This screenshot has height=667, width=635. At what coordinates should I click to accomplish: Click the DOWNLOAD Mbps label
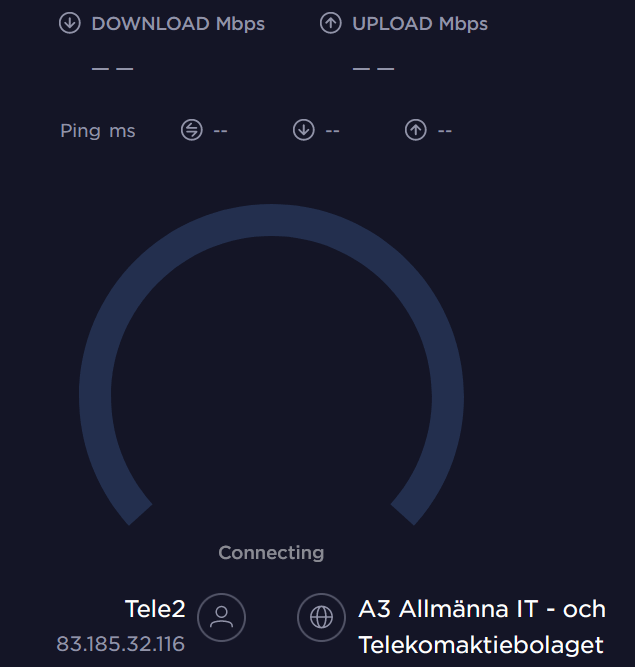pos(178,23)
